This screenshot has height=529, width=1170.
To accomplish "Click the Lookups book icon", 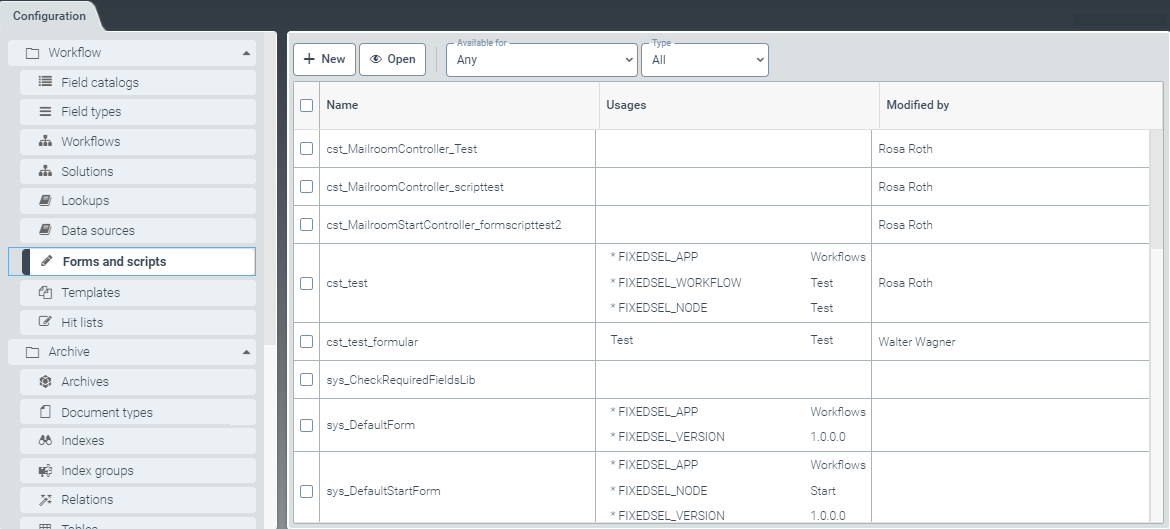I will click(45, 201).
